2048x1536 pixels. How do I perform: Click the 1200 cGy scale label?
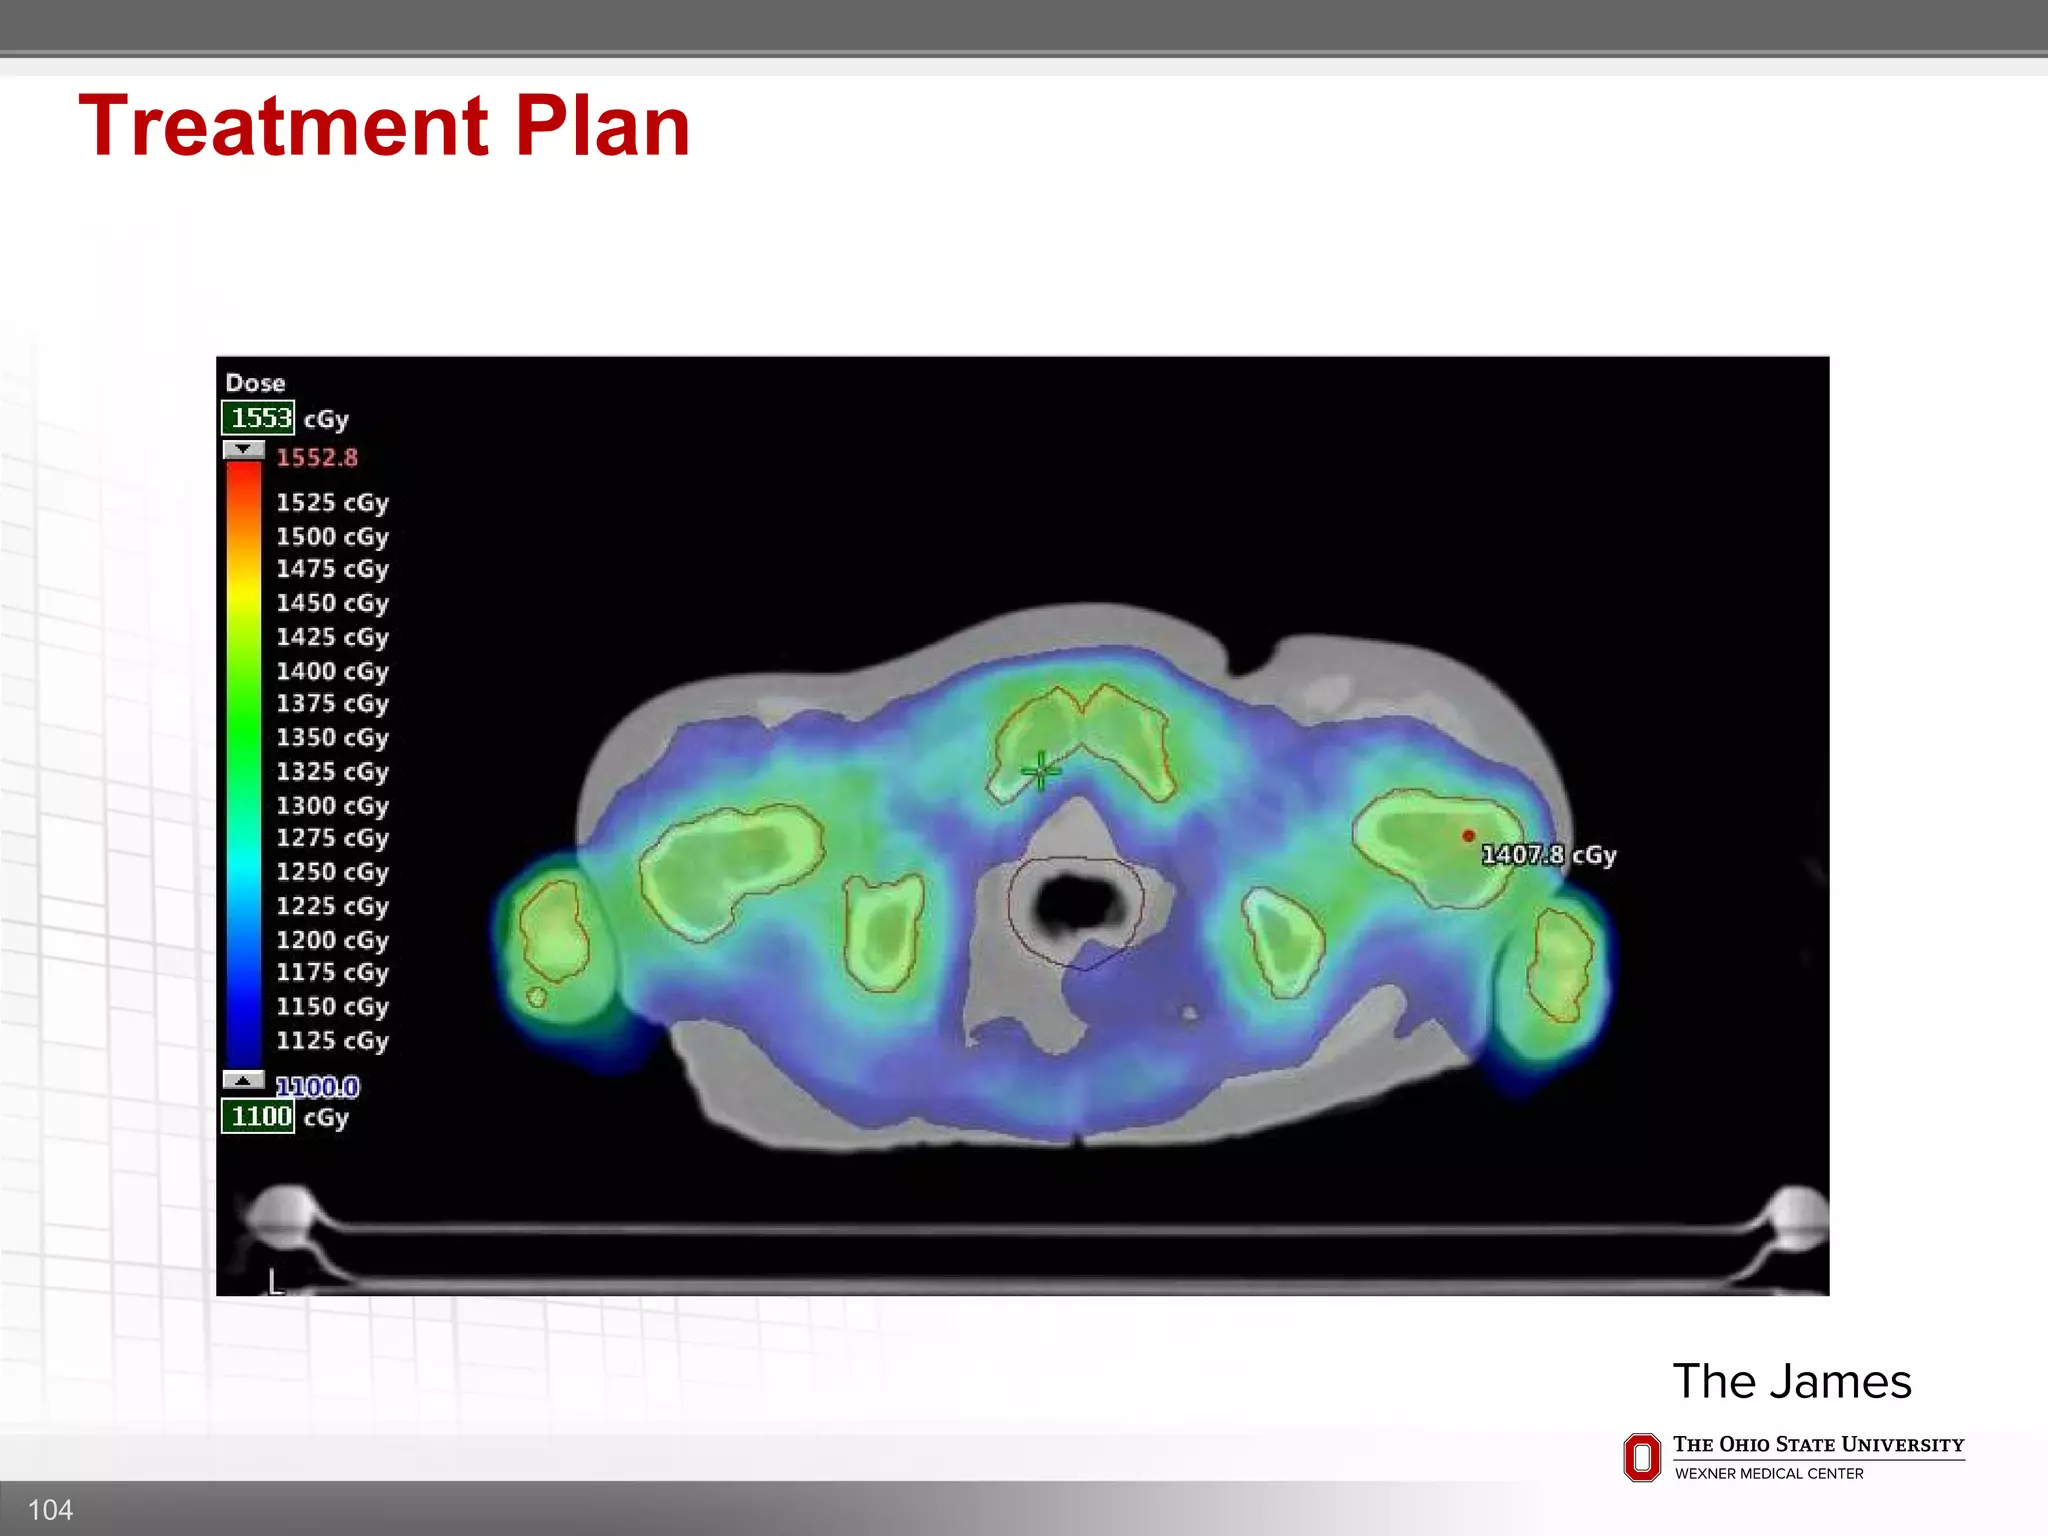tap(332, 940)
